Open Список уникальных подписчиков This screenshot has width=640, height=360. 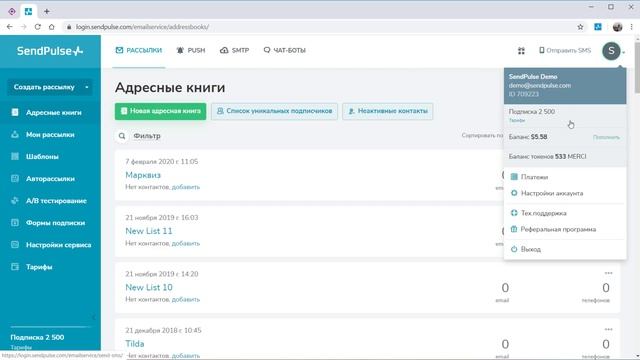point(274,111)
